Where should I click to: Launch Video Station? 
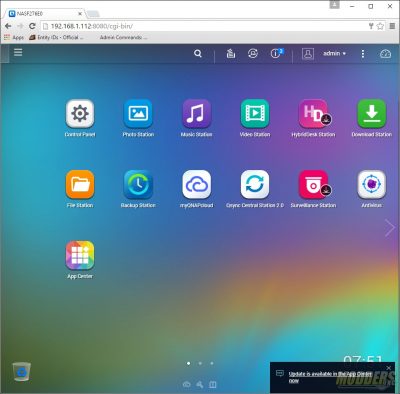[255, 114]
